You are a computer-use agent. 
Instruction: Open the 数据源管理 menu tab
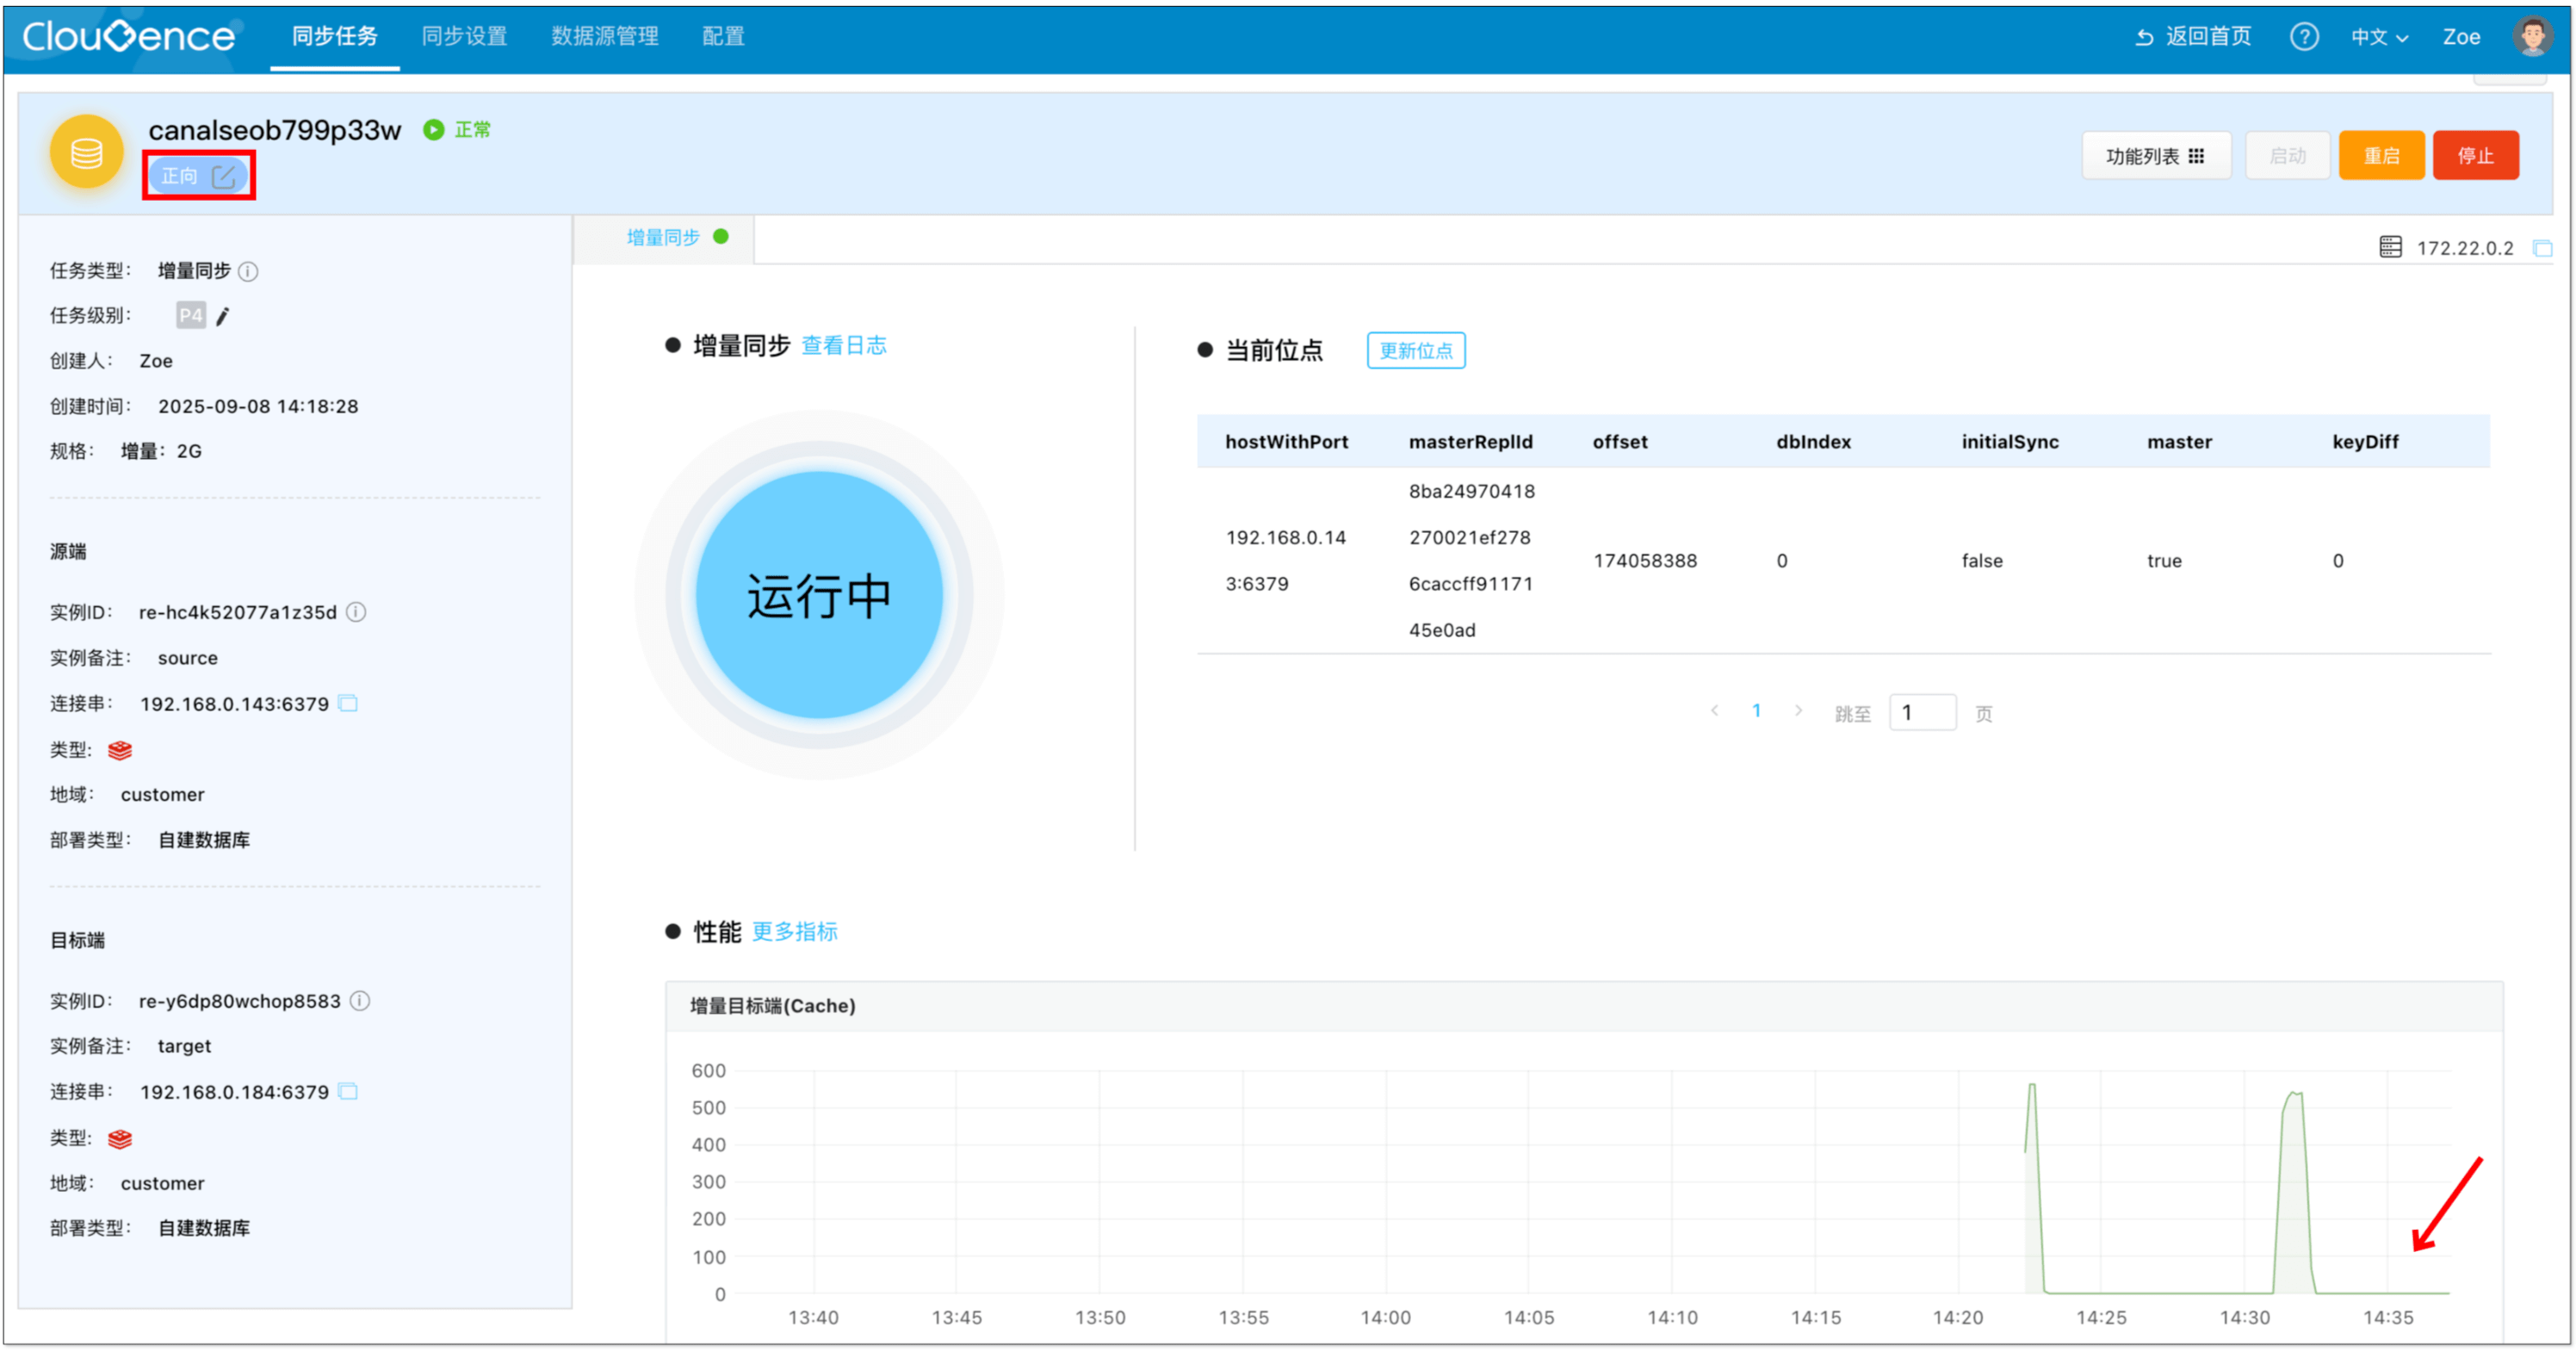(605, 37)
